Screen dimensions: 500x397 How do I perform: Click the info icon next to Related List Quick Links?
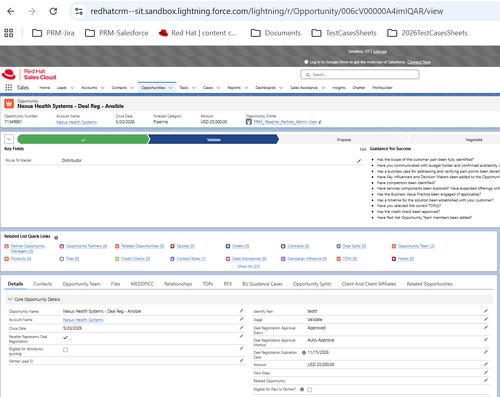coord(56,238)
